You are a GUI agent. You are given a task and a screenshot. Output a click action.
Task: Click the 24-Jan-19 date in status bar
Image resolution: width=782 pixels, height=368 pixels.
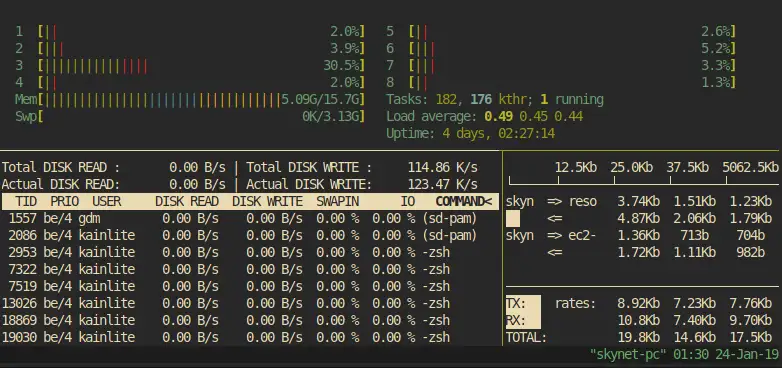pos(747,355)
